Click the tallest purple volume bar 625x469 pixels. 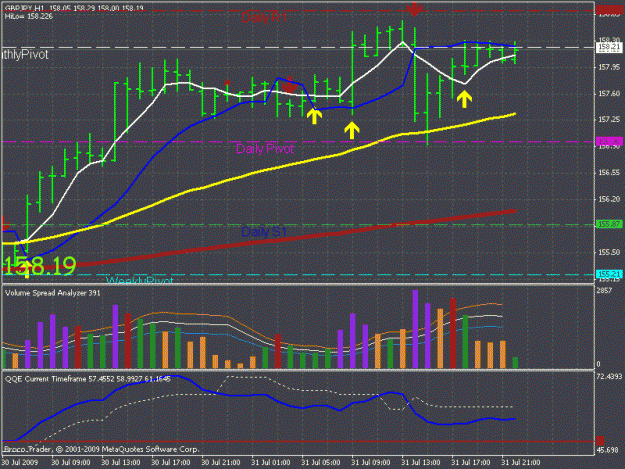coord(415,329)
